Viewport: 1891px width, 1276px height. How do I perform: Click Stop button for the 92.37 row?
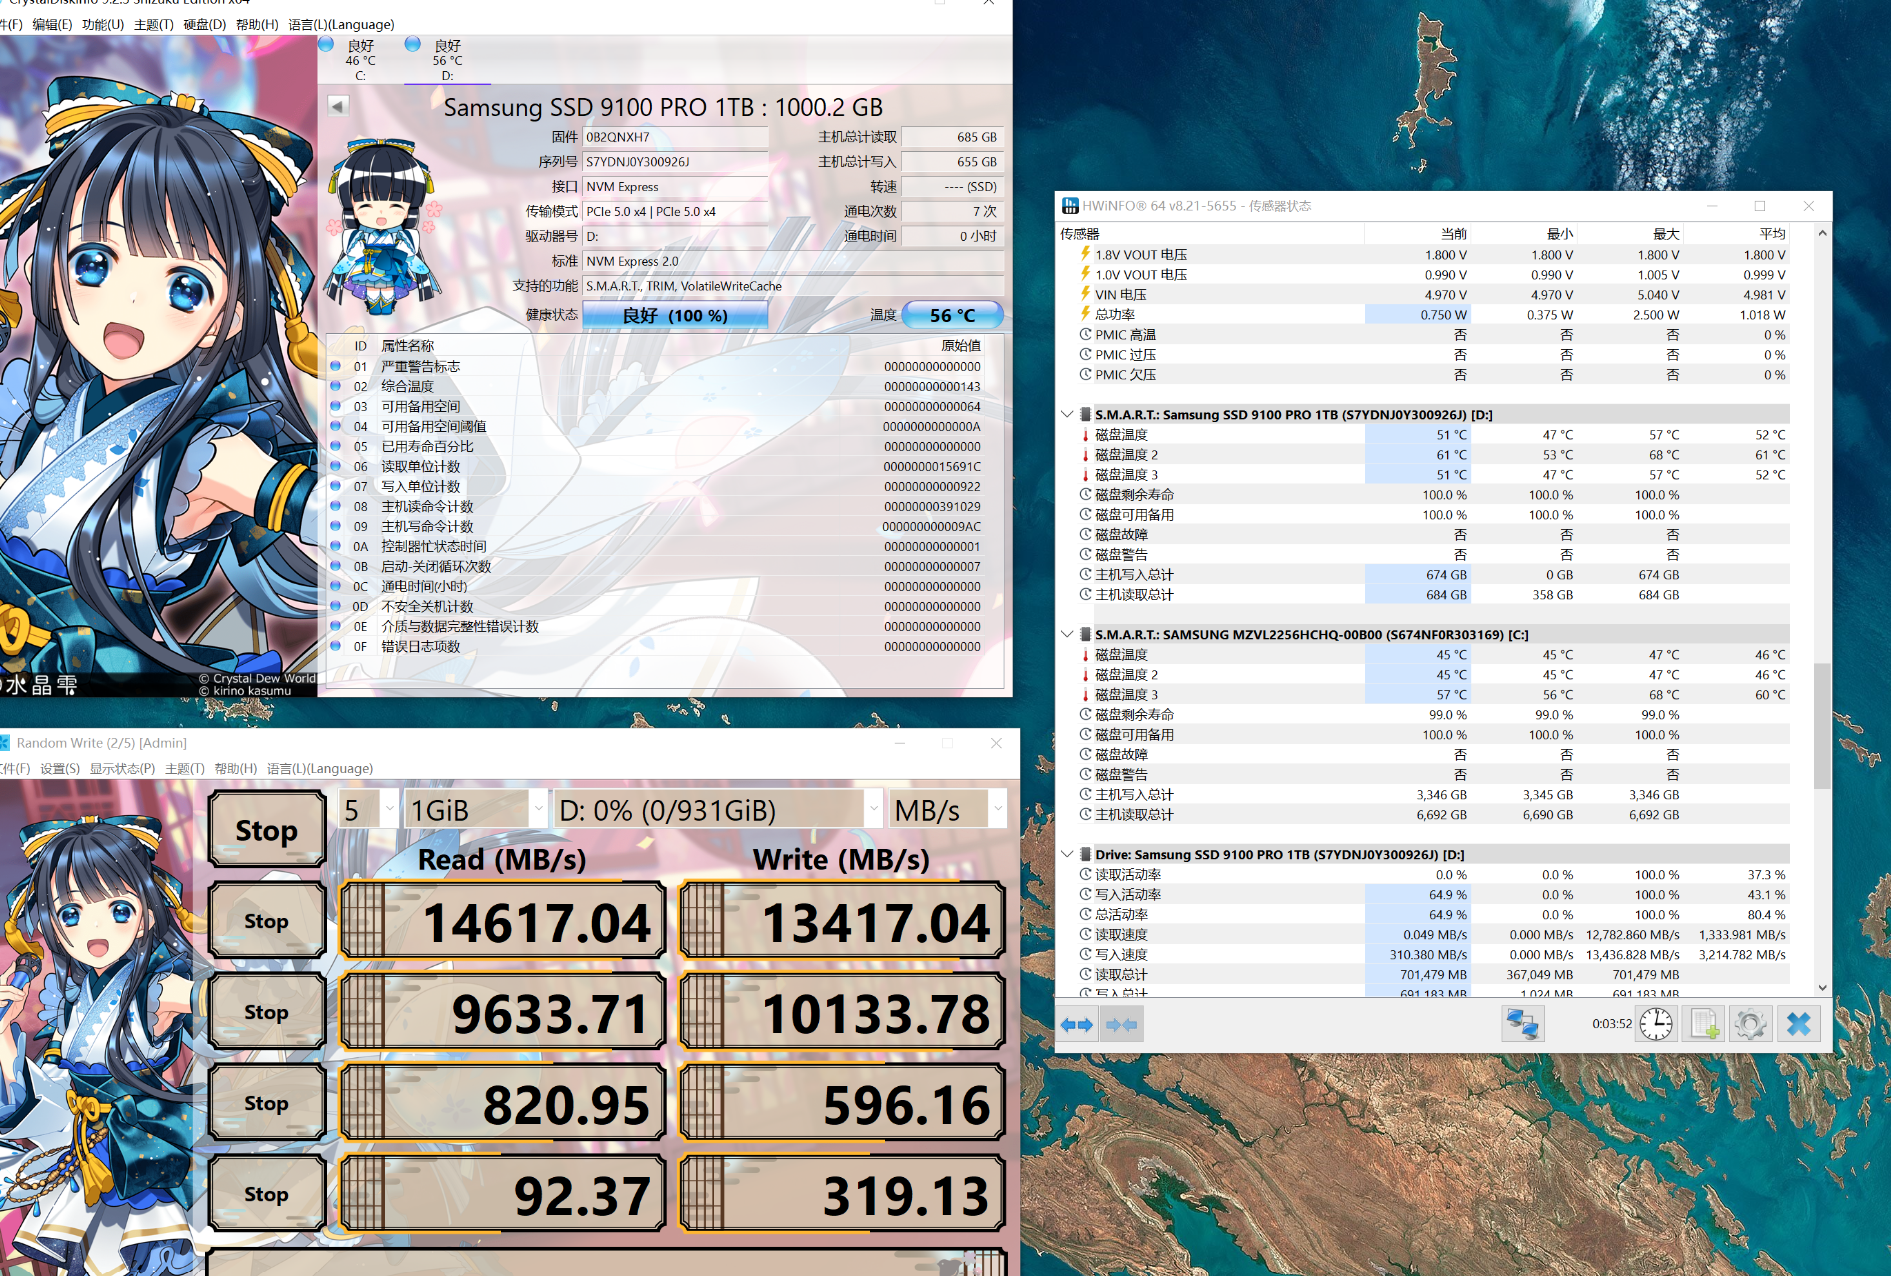(267, 1194)
